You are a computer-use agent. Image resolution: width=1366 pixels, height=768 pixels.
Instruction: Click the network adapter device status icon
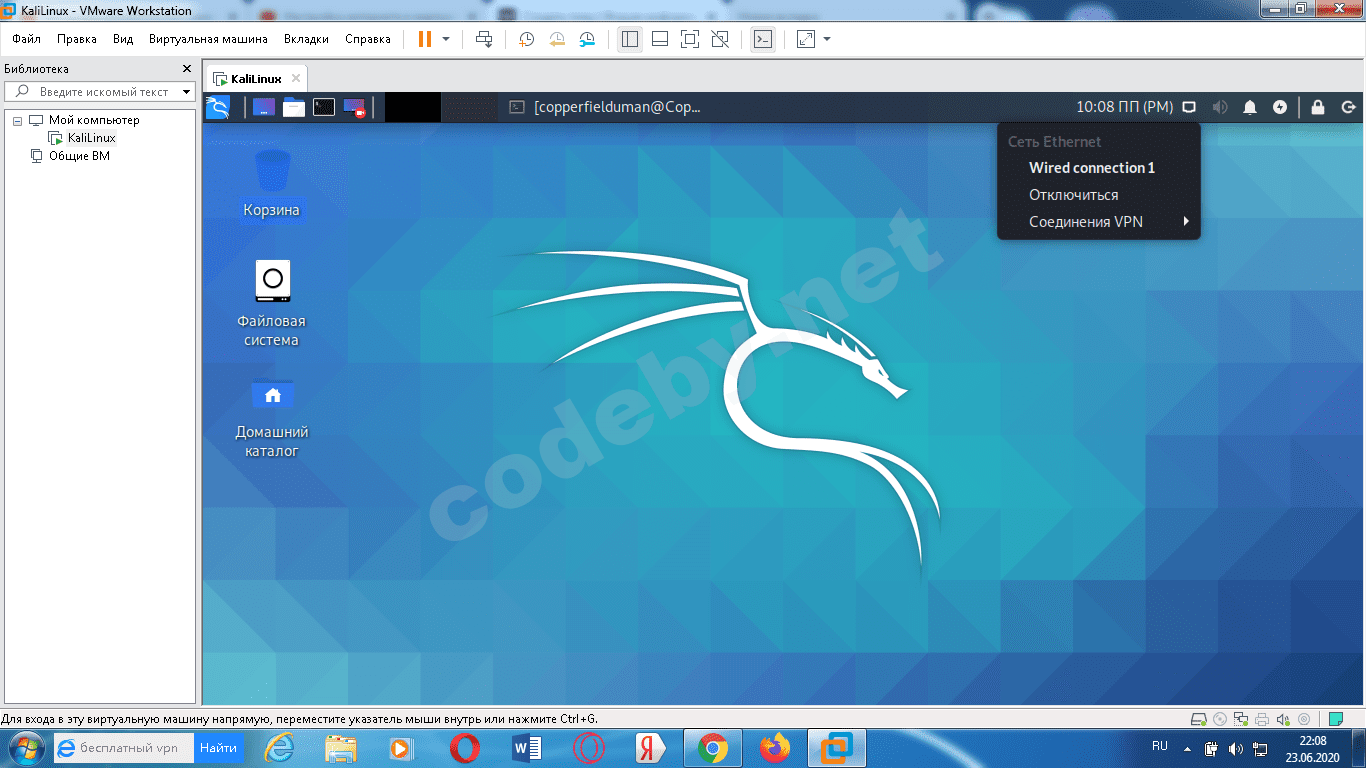1241,719
